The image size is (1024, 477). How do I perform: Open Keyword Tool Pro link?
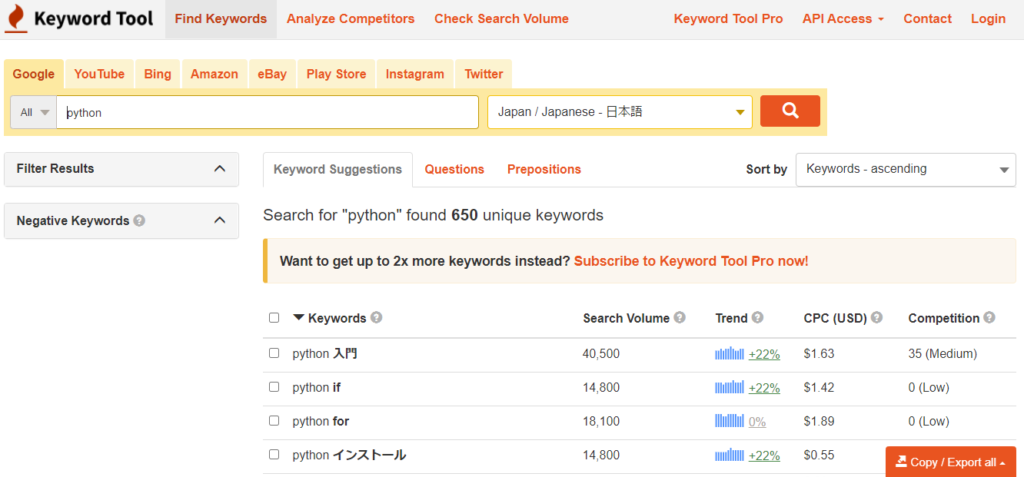point(728,19)
